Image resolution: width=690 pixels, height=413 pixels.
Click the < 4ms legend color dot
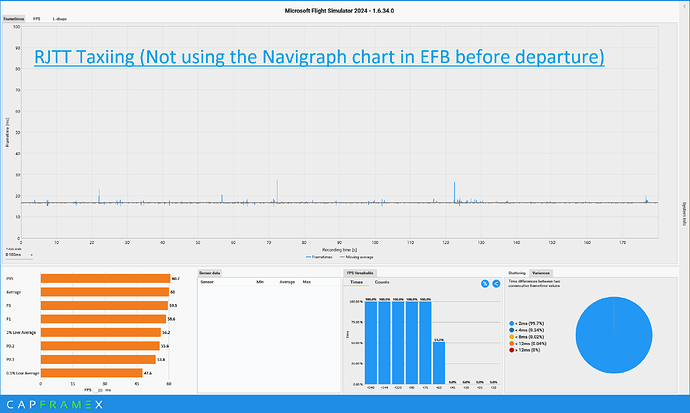(x=511, y=330)
